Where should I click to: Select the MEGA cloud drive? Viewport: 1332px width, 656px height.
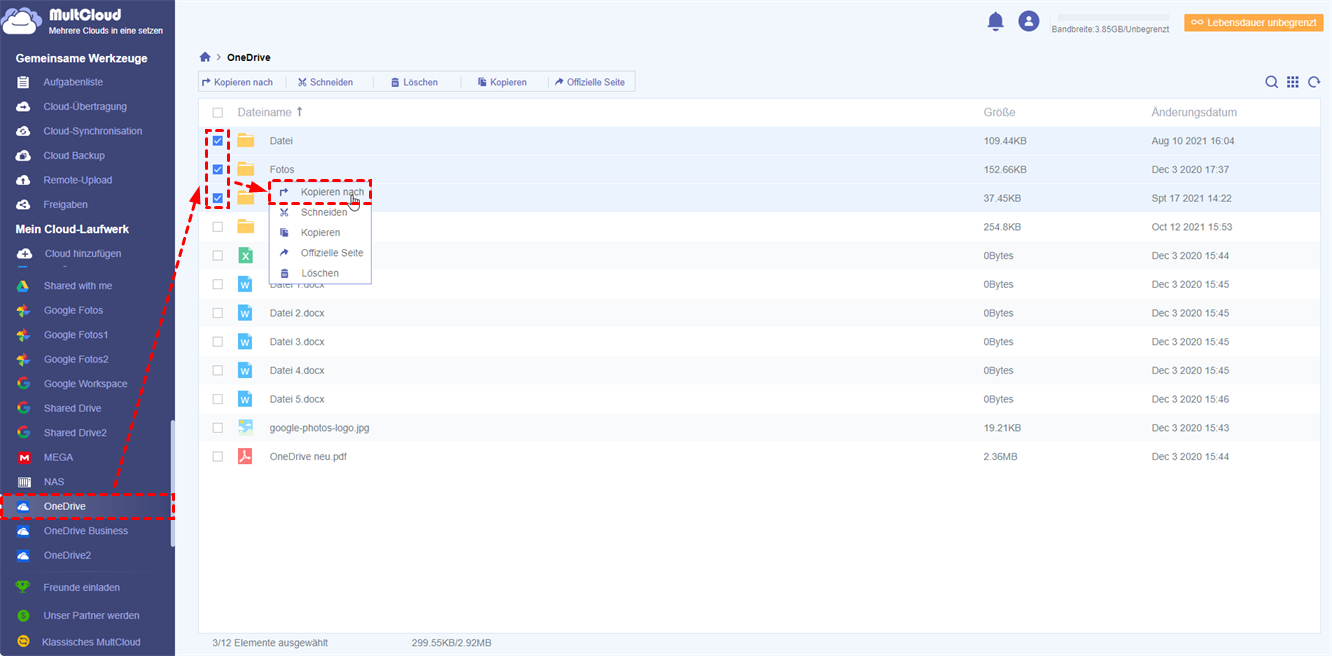58,457
